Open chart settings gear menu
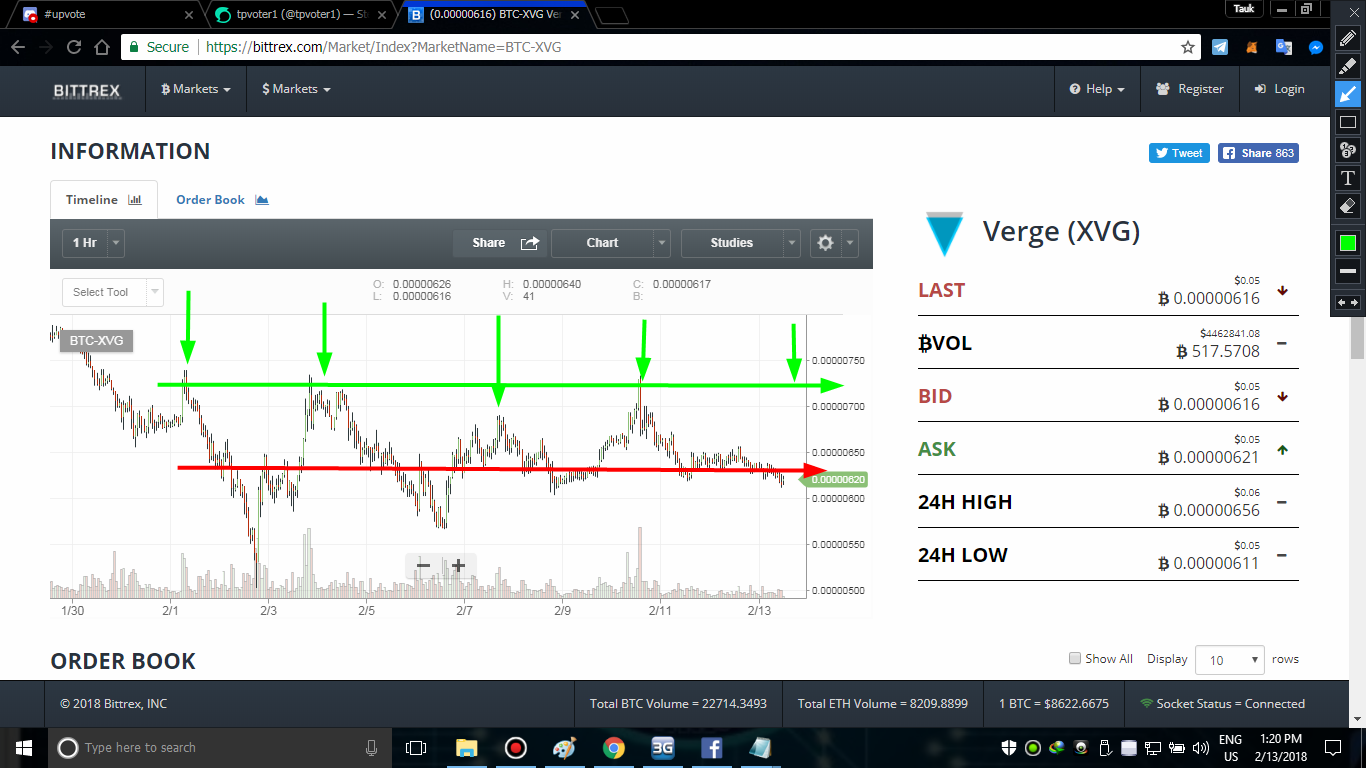The height and width of the screenshot is (768, 1366). [x=834, y=243]
